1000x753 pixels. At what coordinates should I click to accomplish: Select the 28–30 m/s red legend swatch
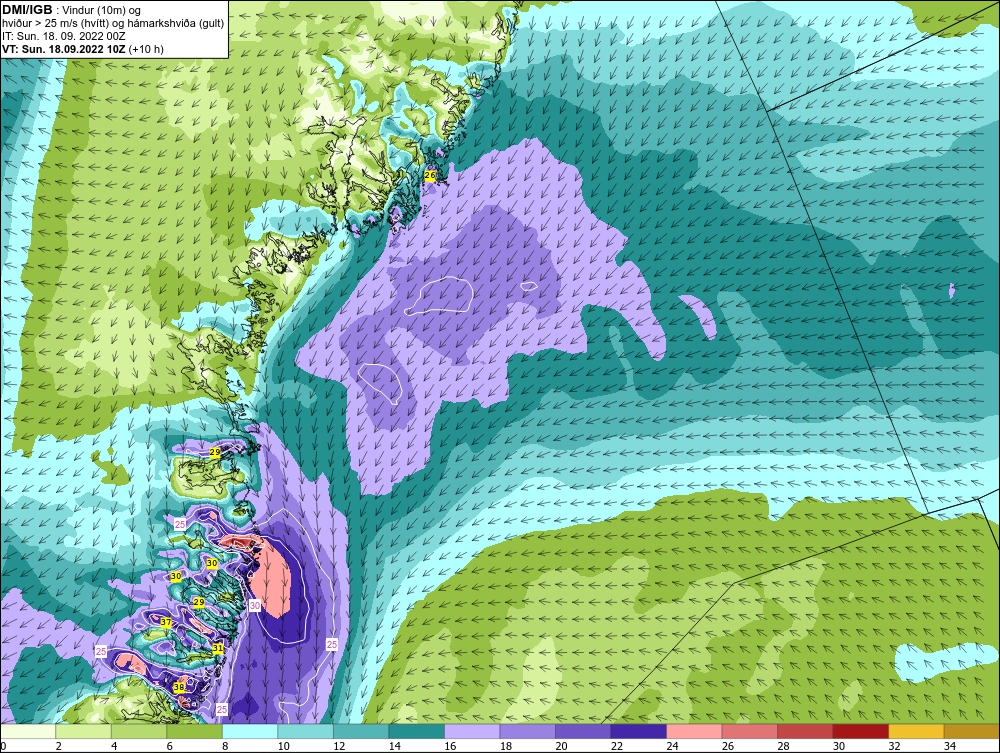point(805,731)
